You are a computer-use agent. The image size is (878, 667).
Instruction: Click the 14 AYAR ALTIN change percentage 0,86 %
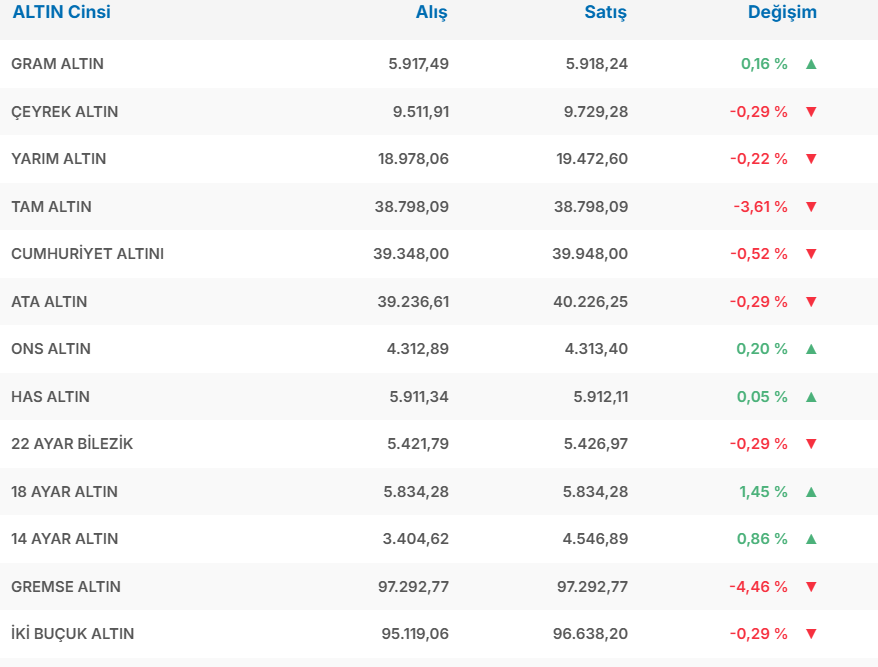762,539
